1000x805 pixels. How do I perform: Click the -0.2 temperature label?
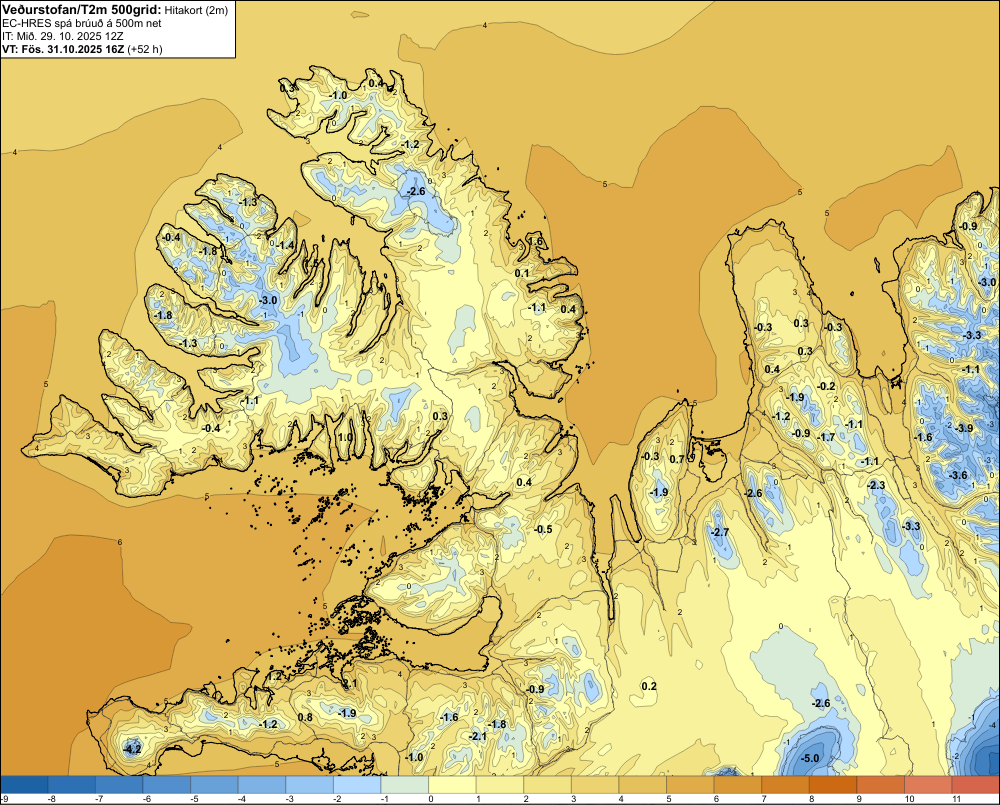826,387
